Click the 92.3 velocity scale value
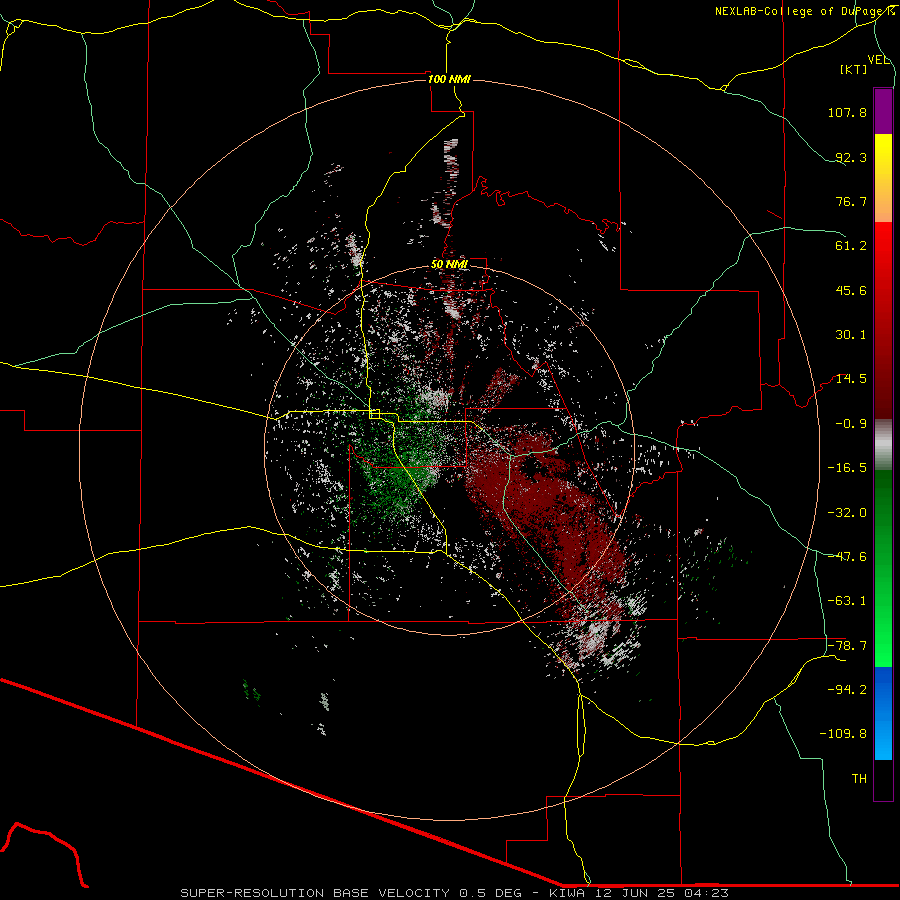 (851, 157)
